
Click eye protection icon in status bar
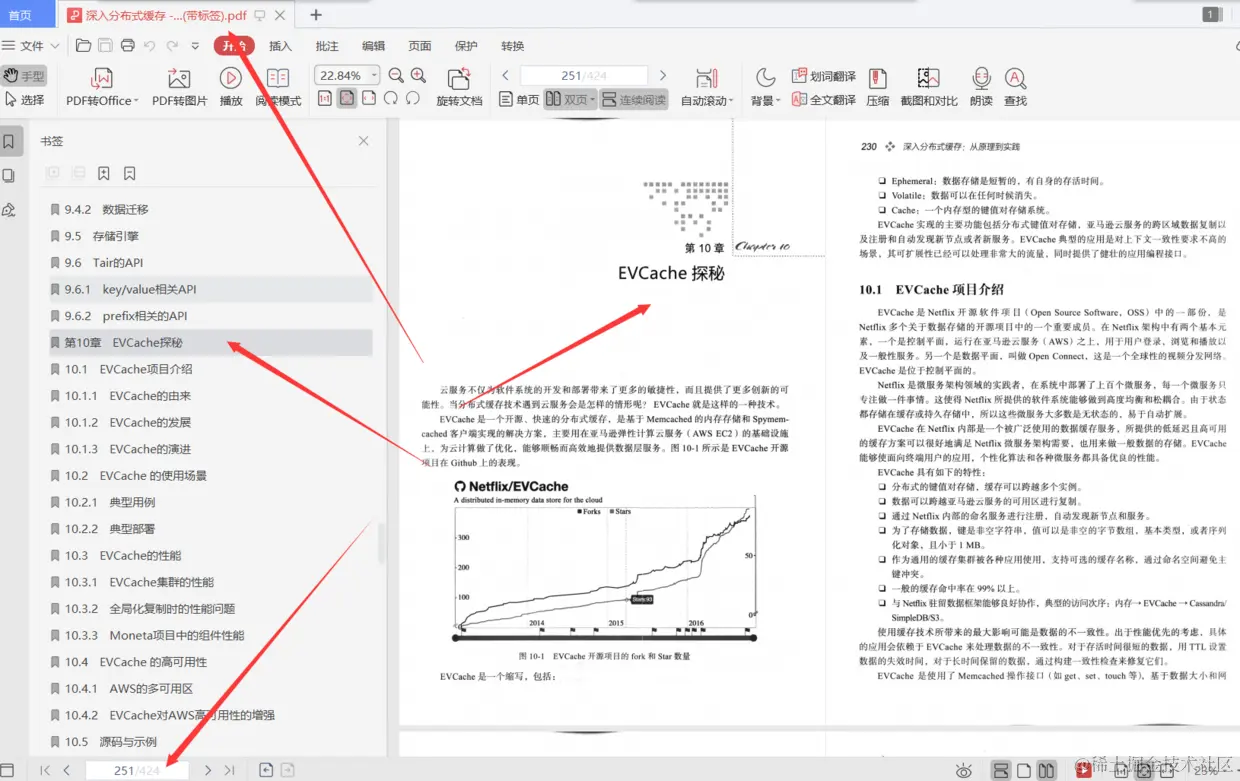click(x=963, y=771)
